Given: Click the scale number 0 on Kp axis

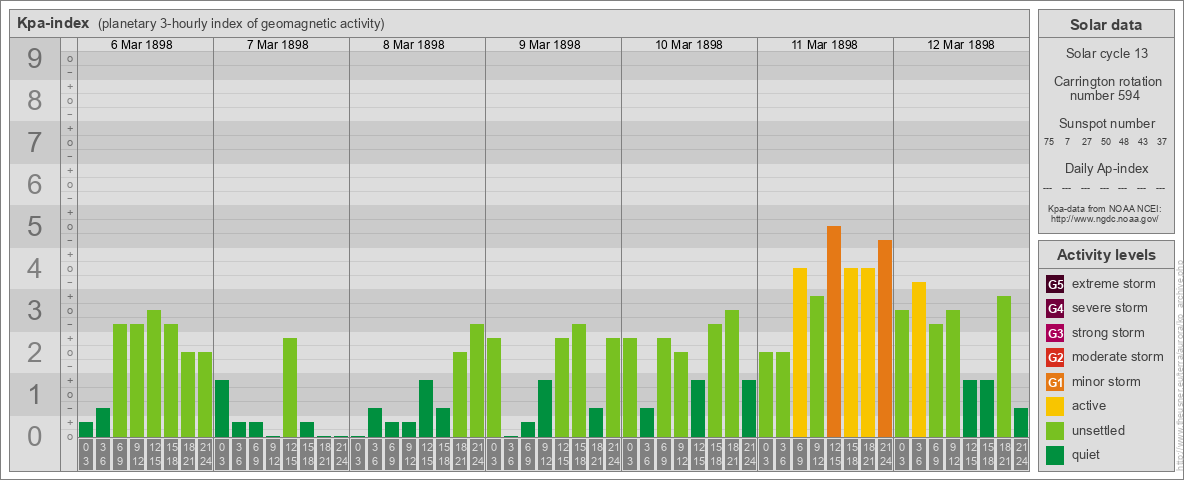Looking at the screenshot, I should (35, 436).
